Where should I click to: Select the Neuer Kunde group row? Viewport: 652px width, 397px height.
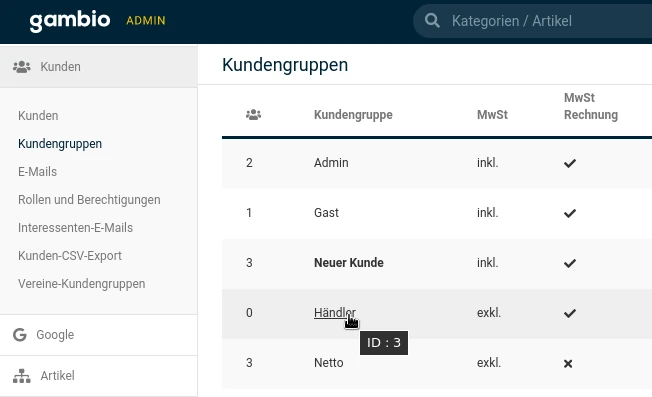[x=437, y=263]
